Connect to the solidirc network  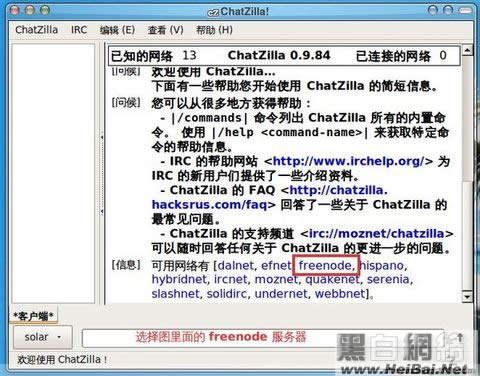pos(227,294)
